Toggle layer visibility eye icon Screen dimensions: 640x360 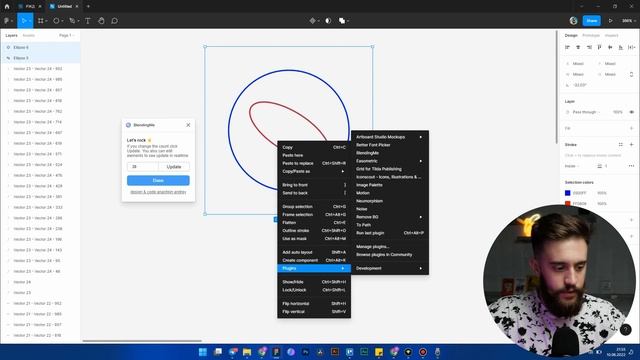631,112
